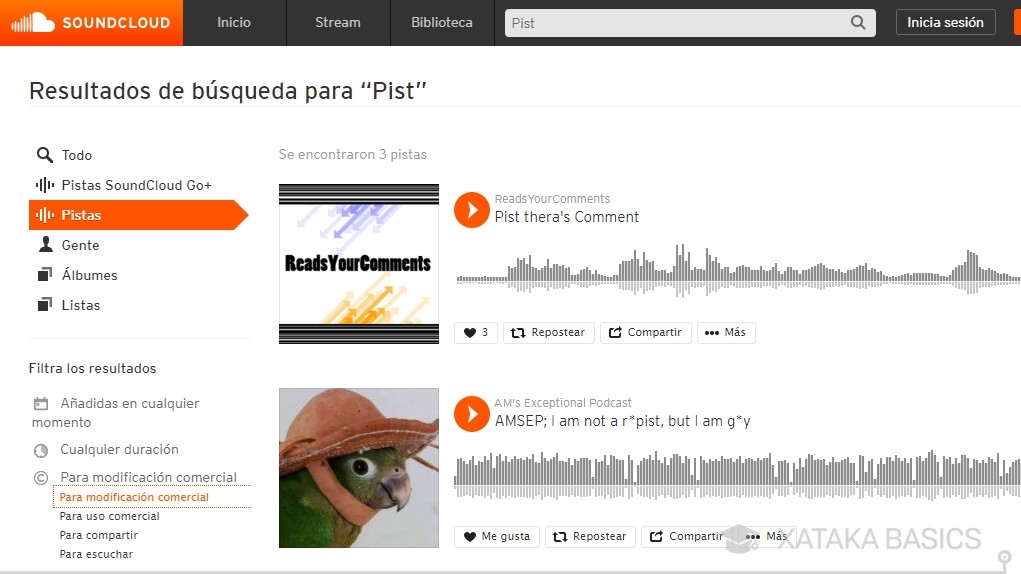
Task: Filter results by Gente
Action: tap(80, 245)
